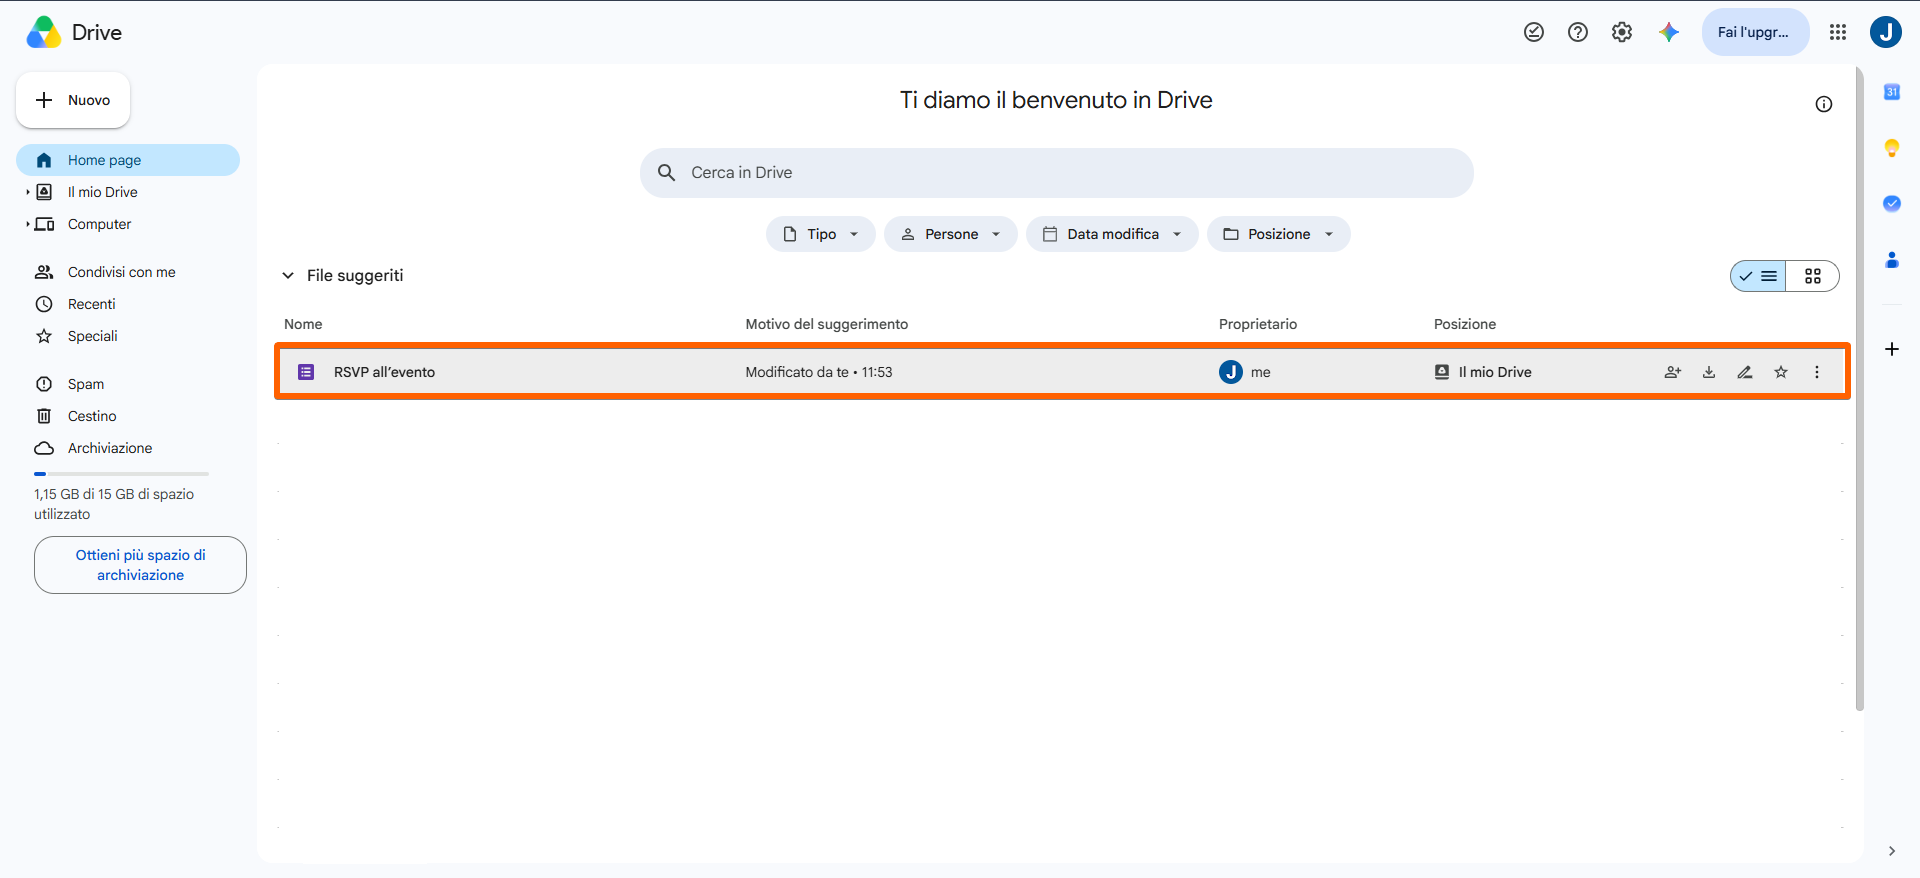Viewport: 1920px width, 878px height.
Task: Click the search magnifier icon
Action: coord(667,173)
